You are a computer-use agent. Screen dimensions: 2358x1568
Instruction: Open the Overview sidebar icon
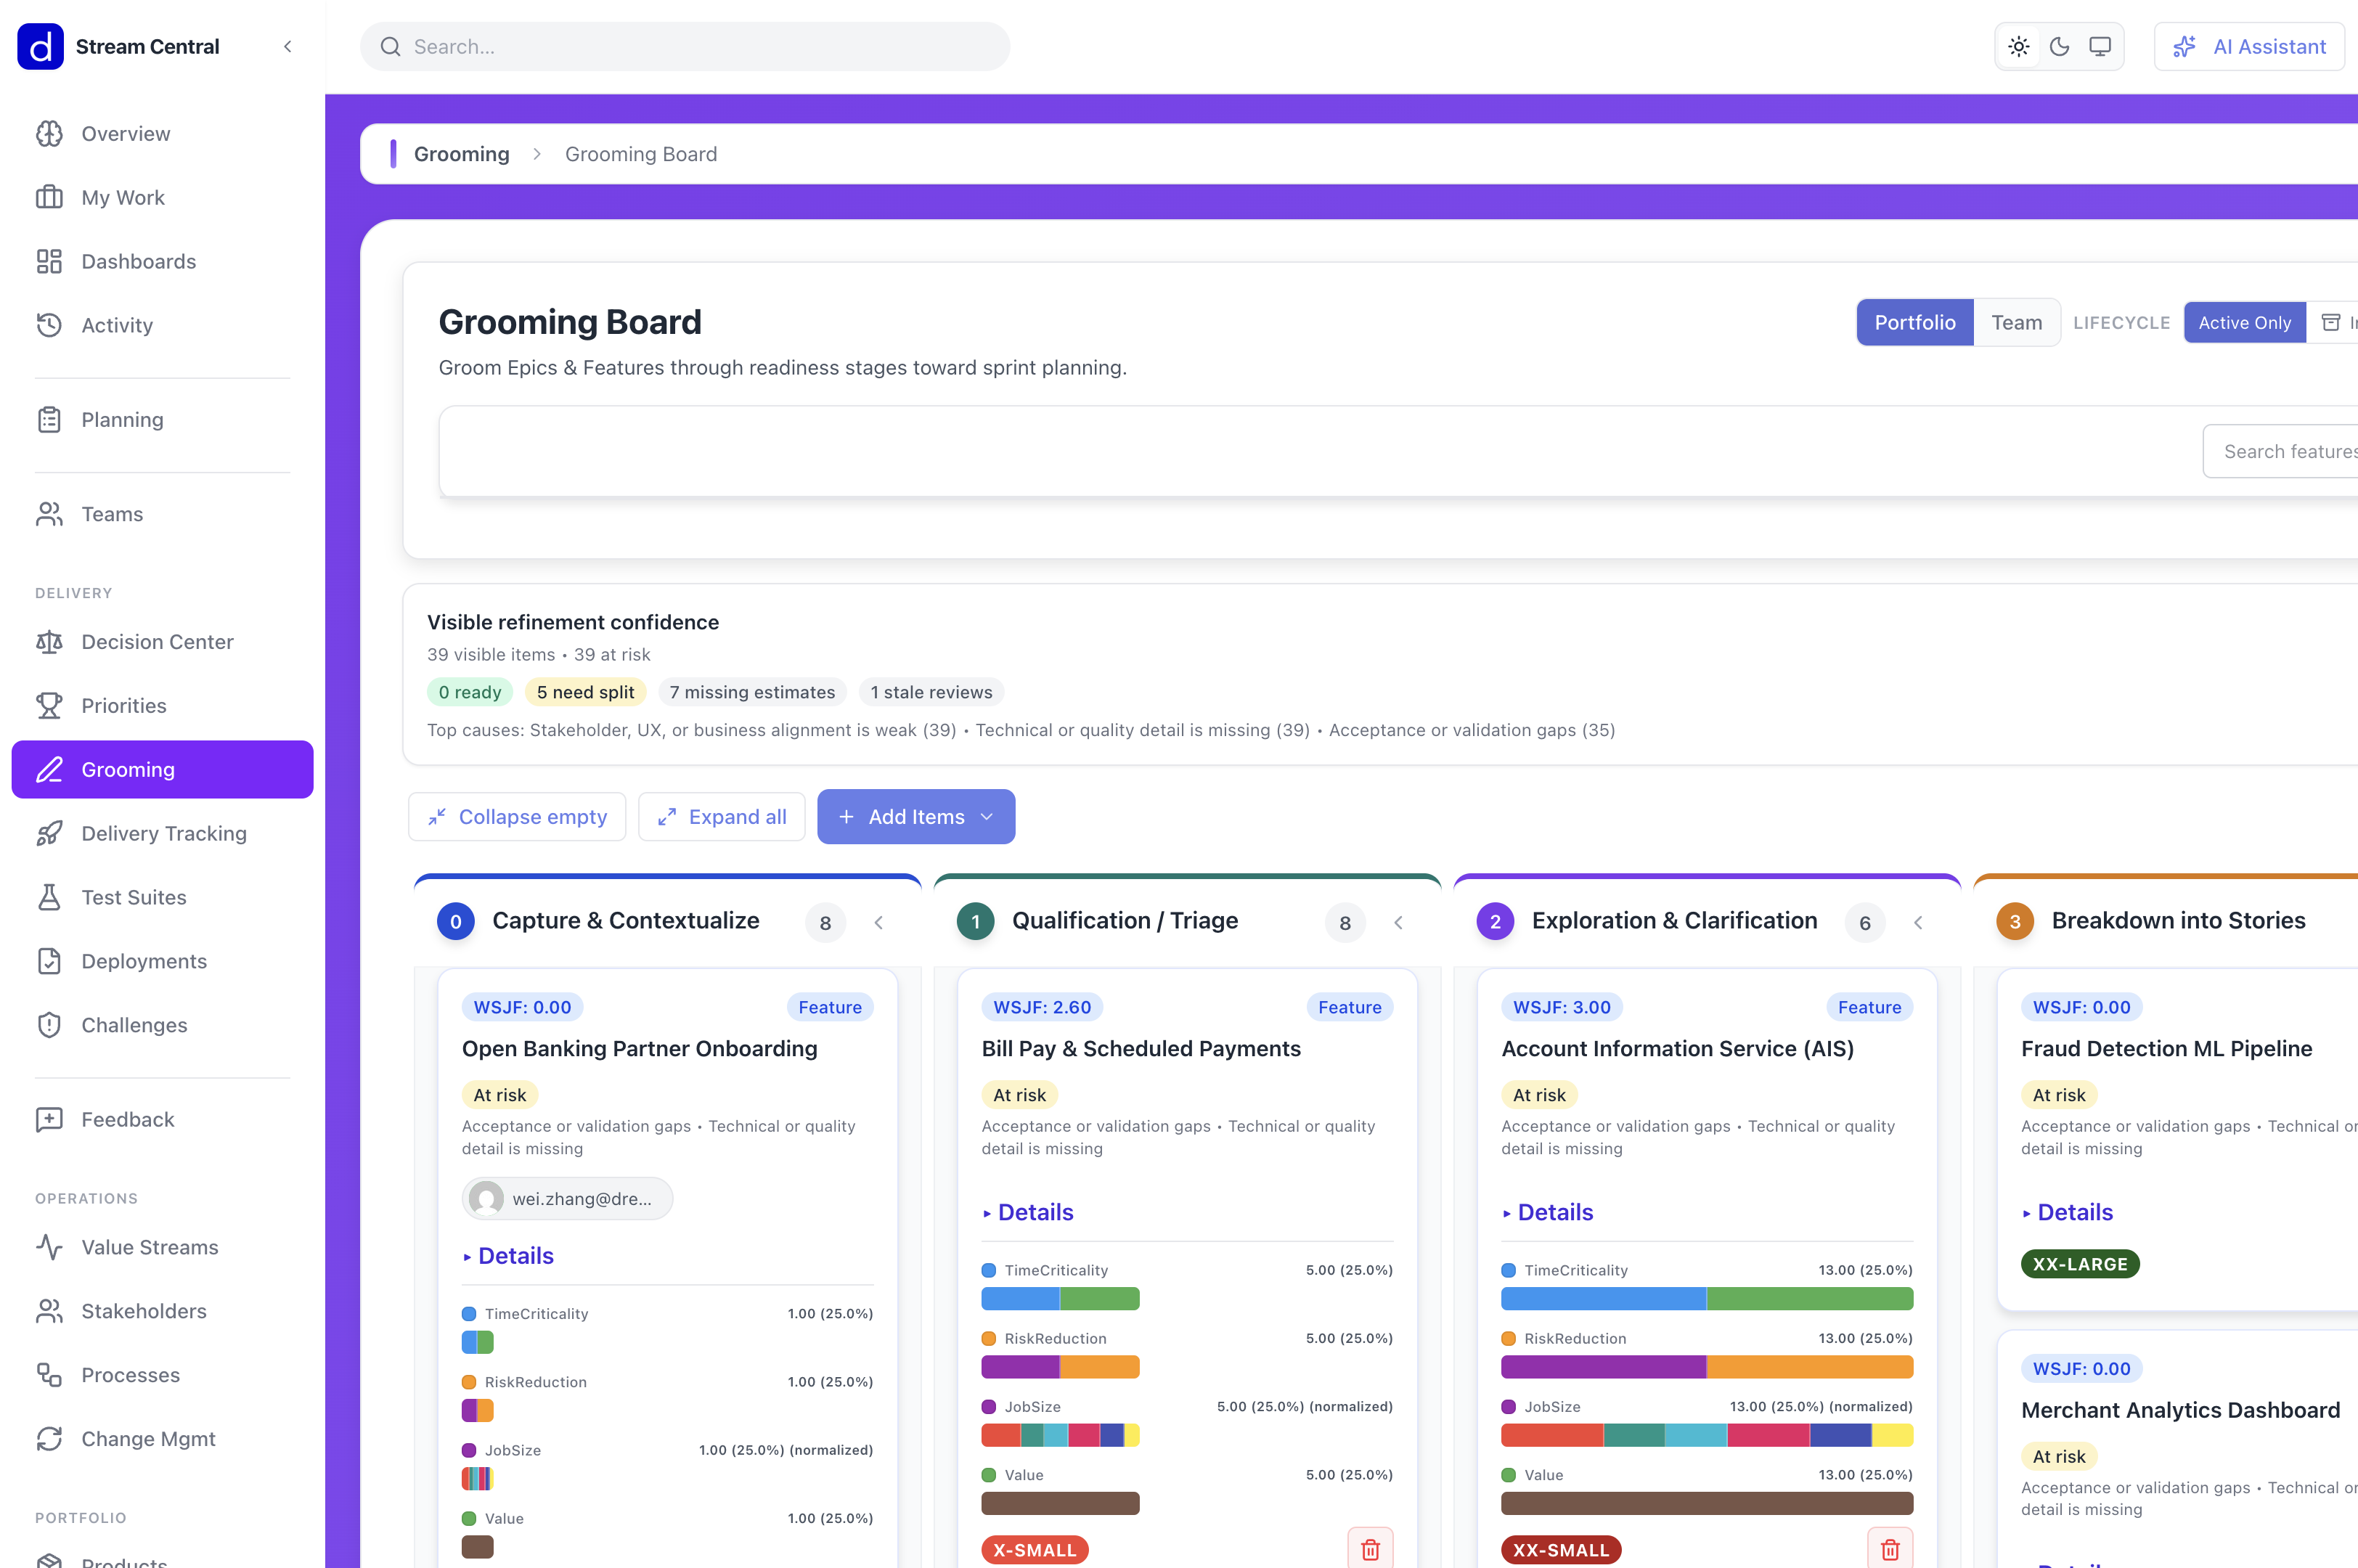point(49,134)
